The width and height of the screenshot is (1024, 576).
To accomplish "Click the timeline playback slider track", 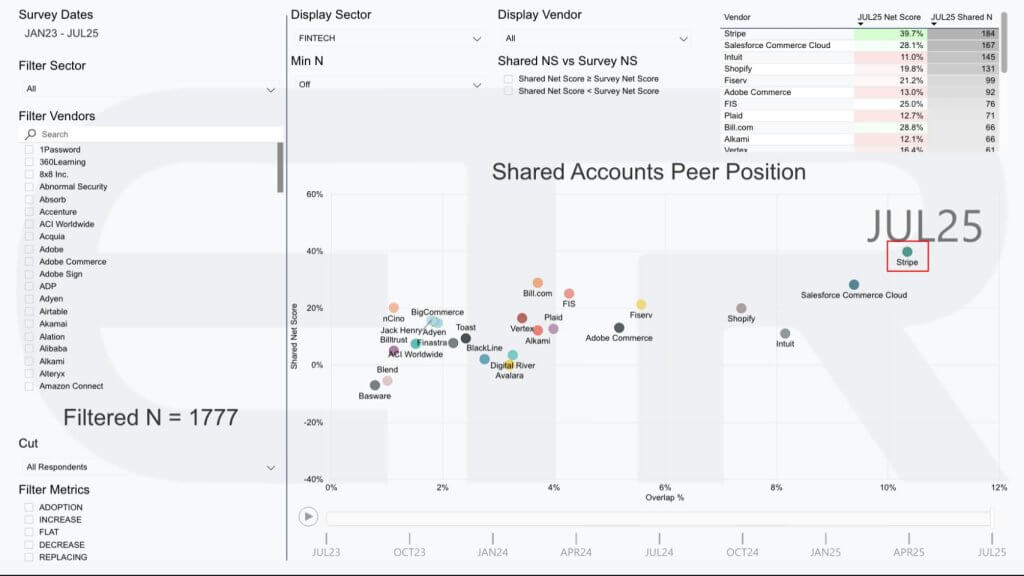I will coord(657,518).
